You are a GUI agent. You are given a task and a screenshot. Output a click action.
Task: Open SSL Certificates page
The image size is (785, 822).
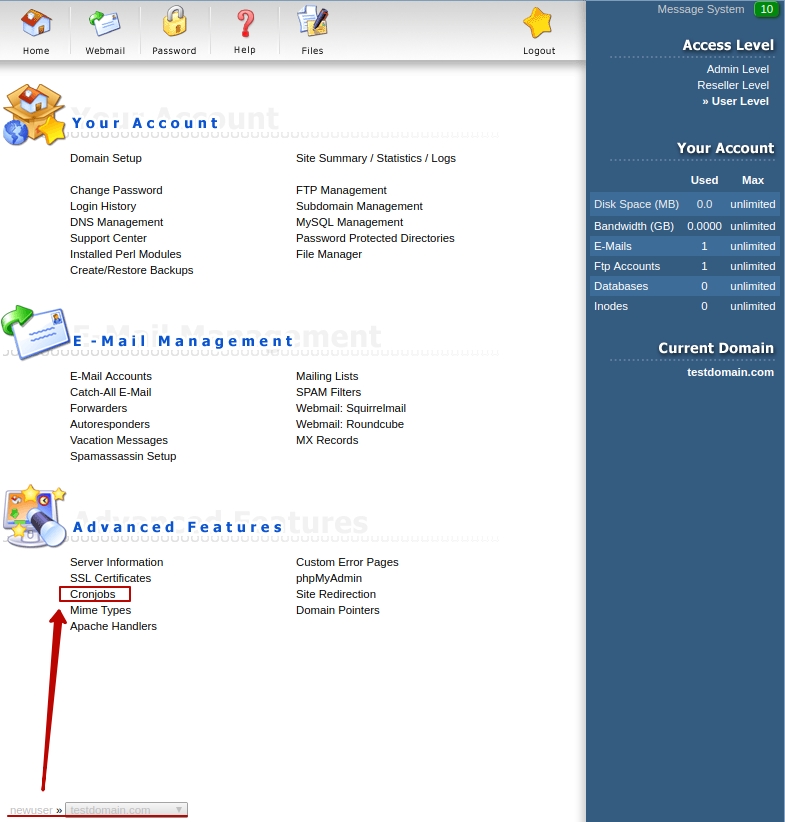pos(110,578)
